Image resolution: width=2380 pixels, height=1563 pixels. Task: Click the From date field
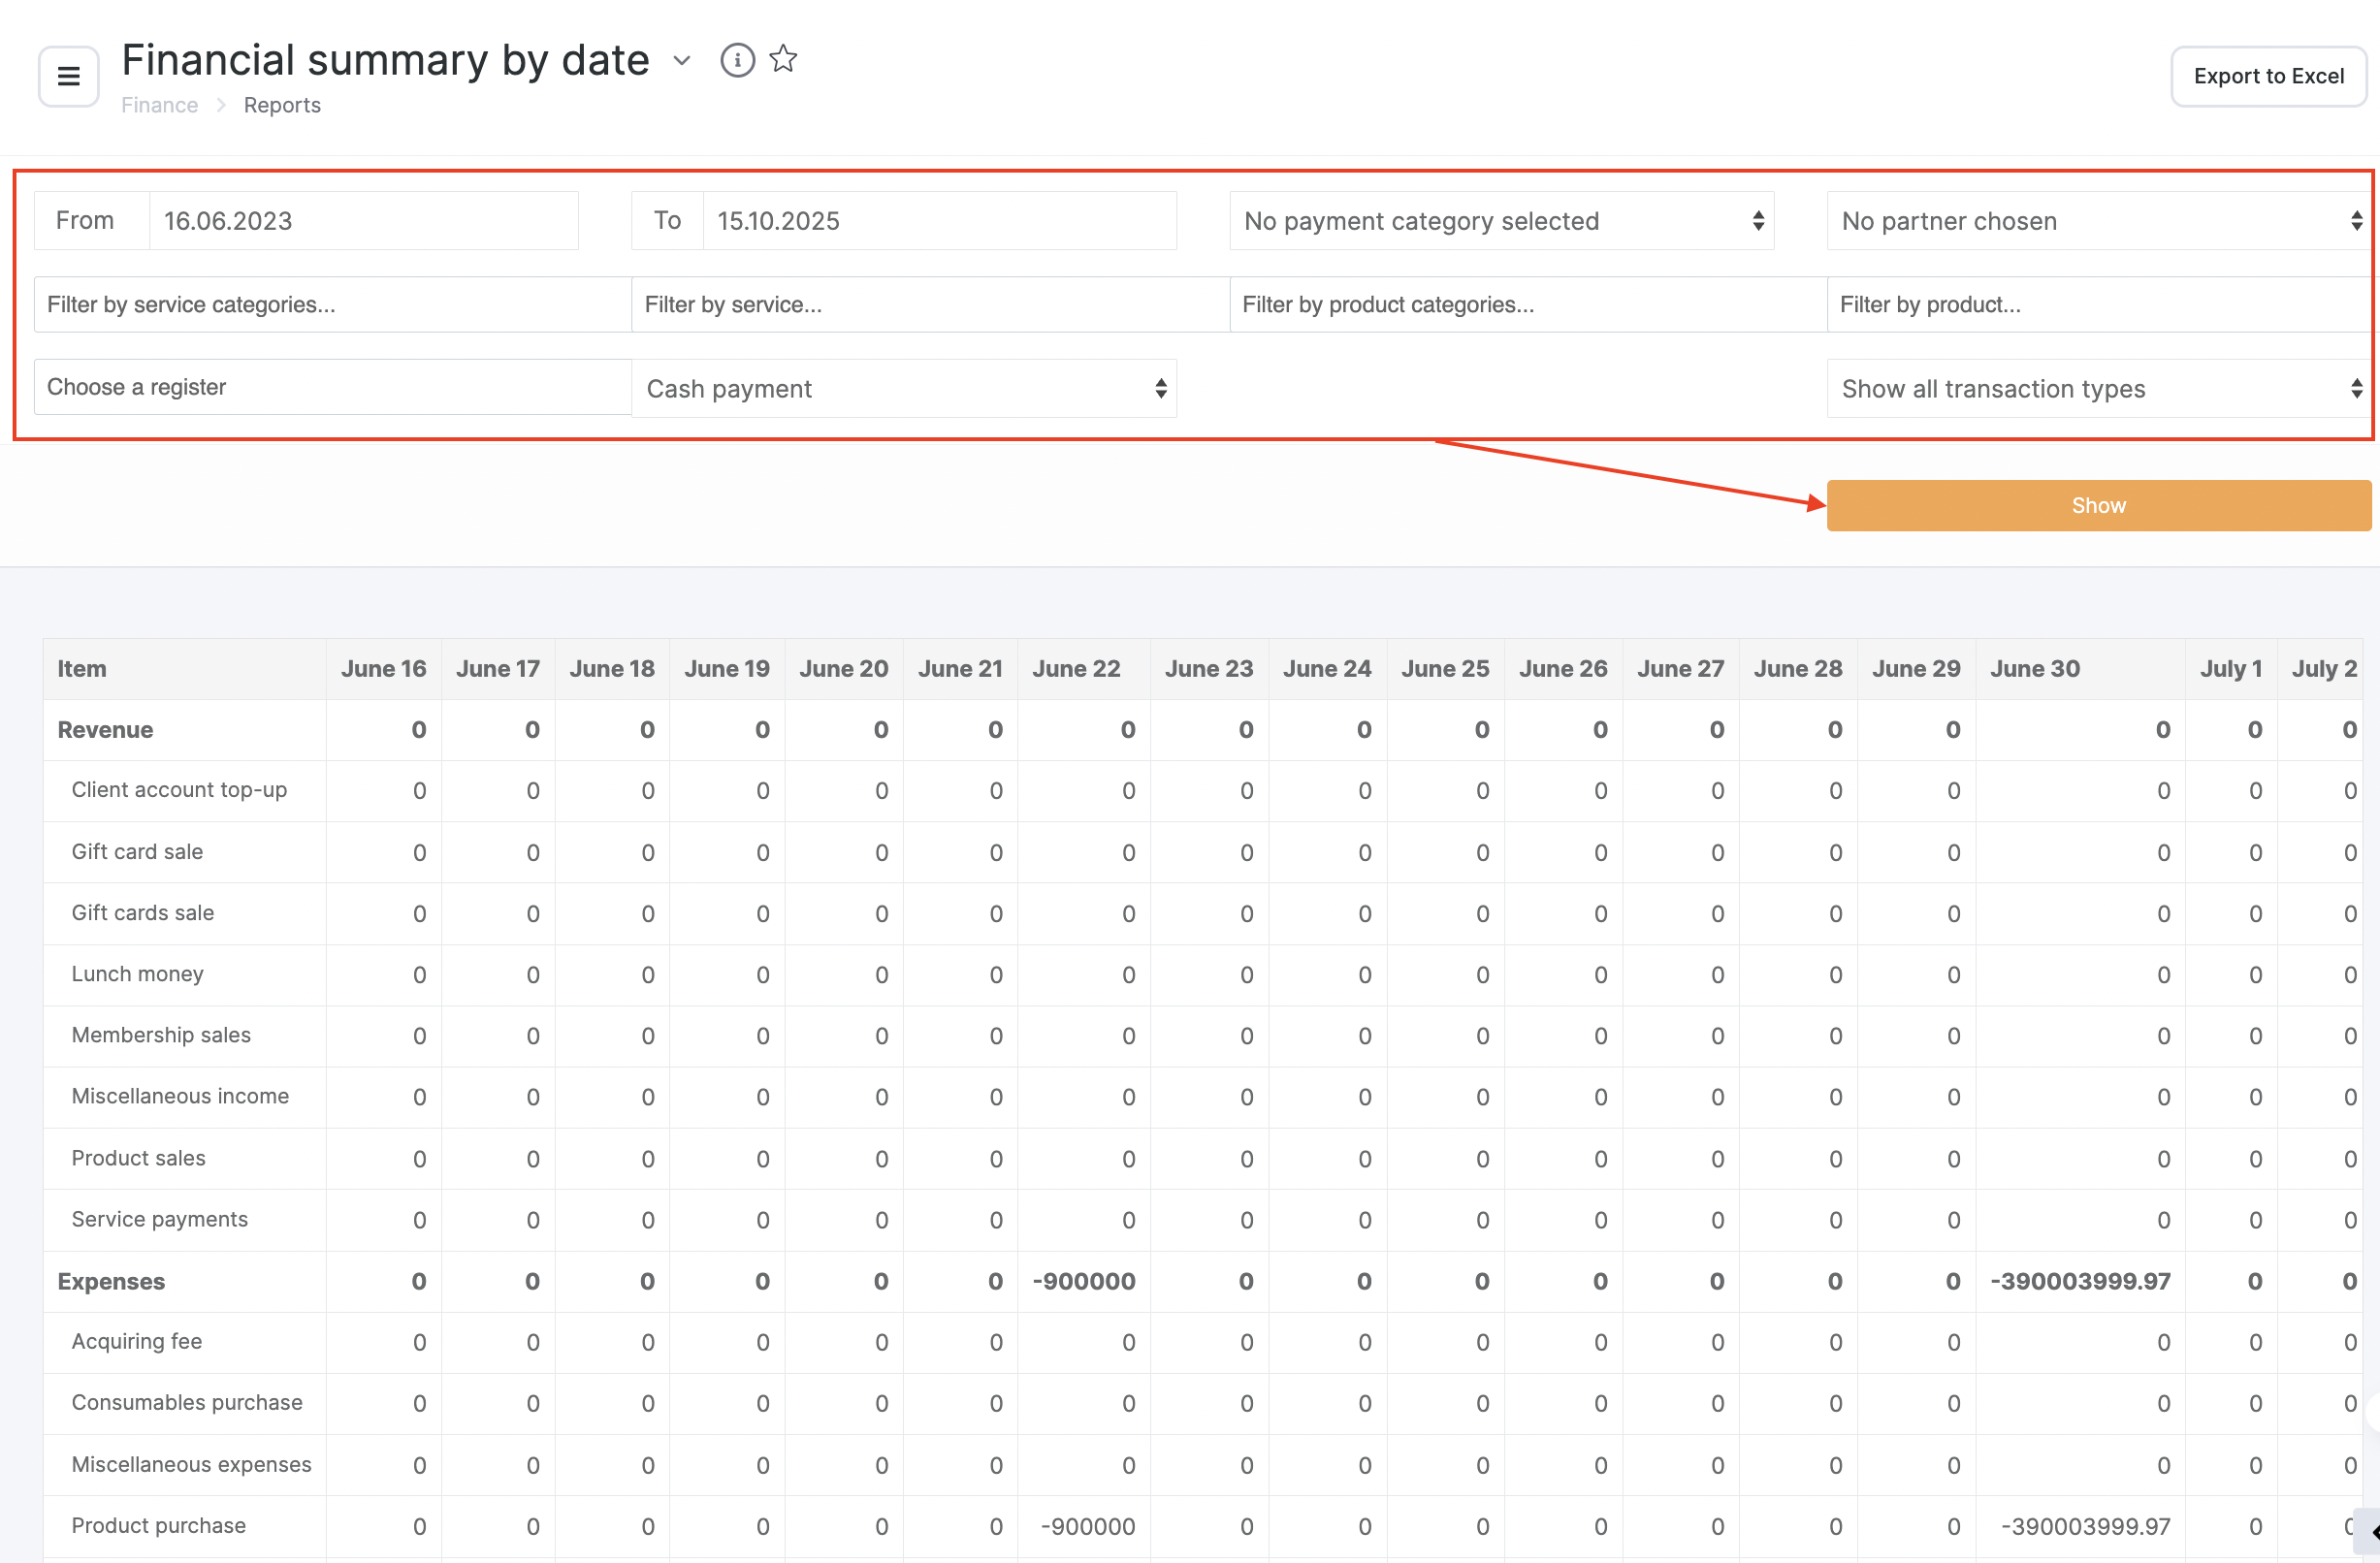pos(362,221)
